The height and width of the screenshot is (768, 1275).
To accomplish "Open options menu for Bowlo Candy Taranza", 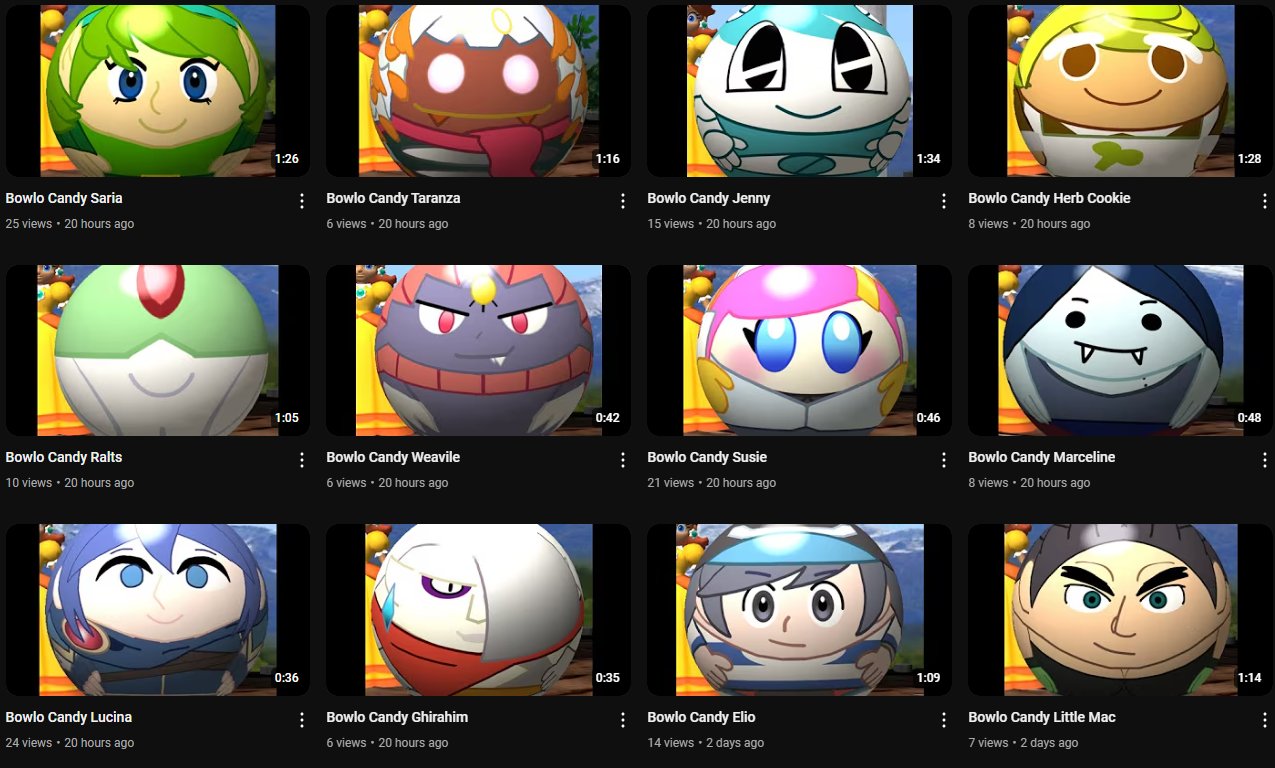I will pos(622,201).
